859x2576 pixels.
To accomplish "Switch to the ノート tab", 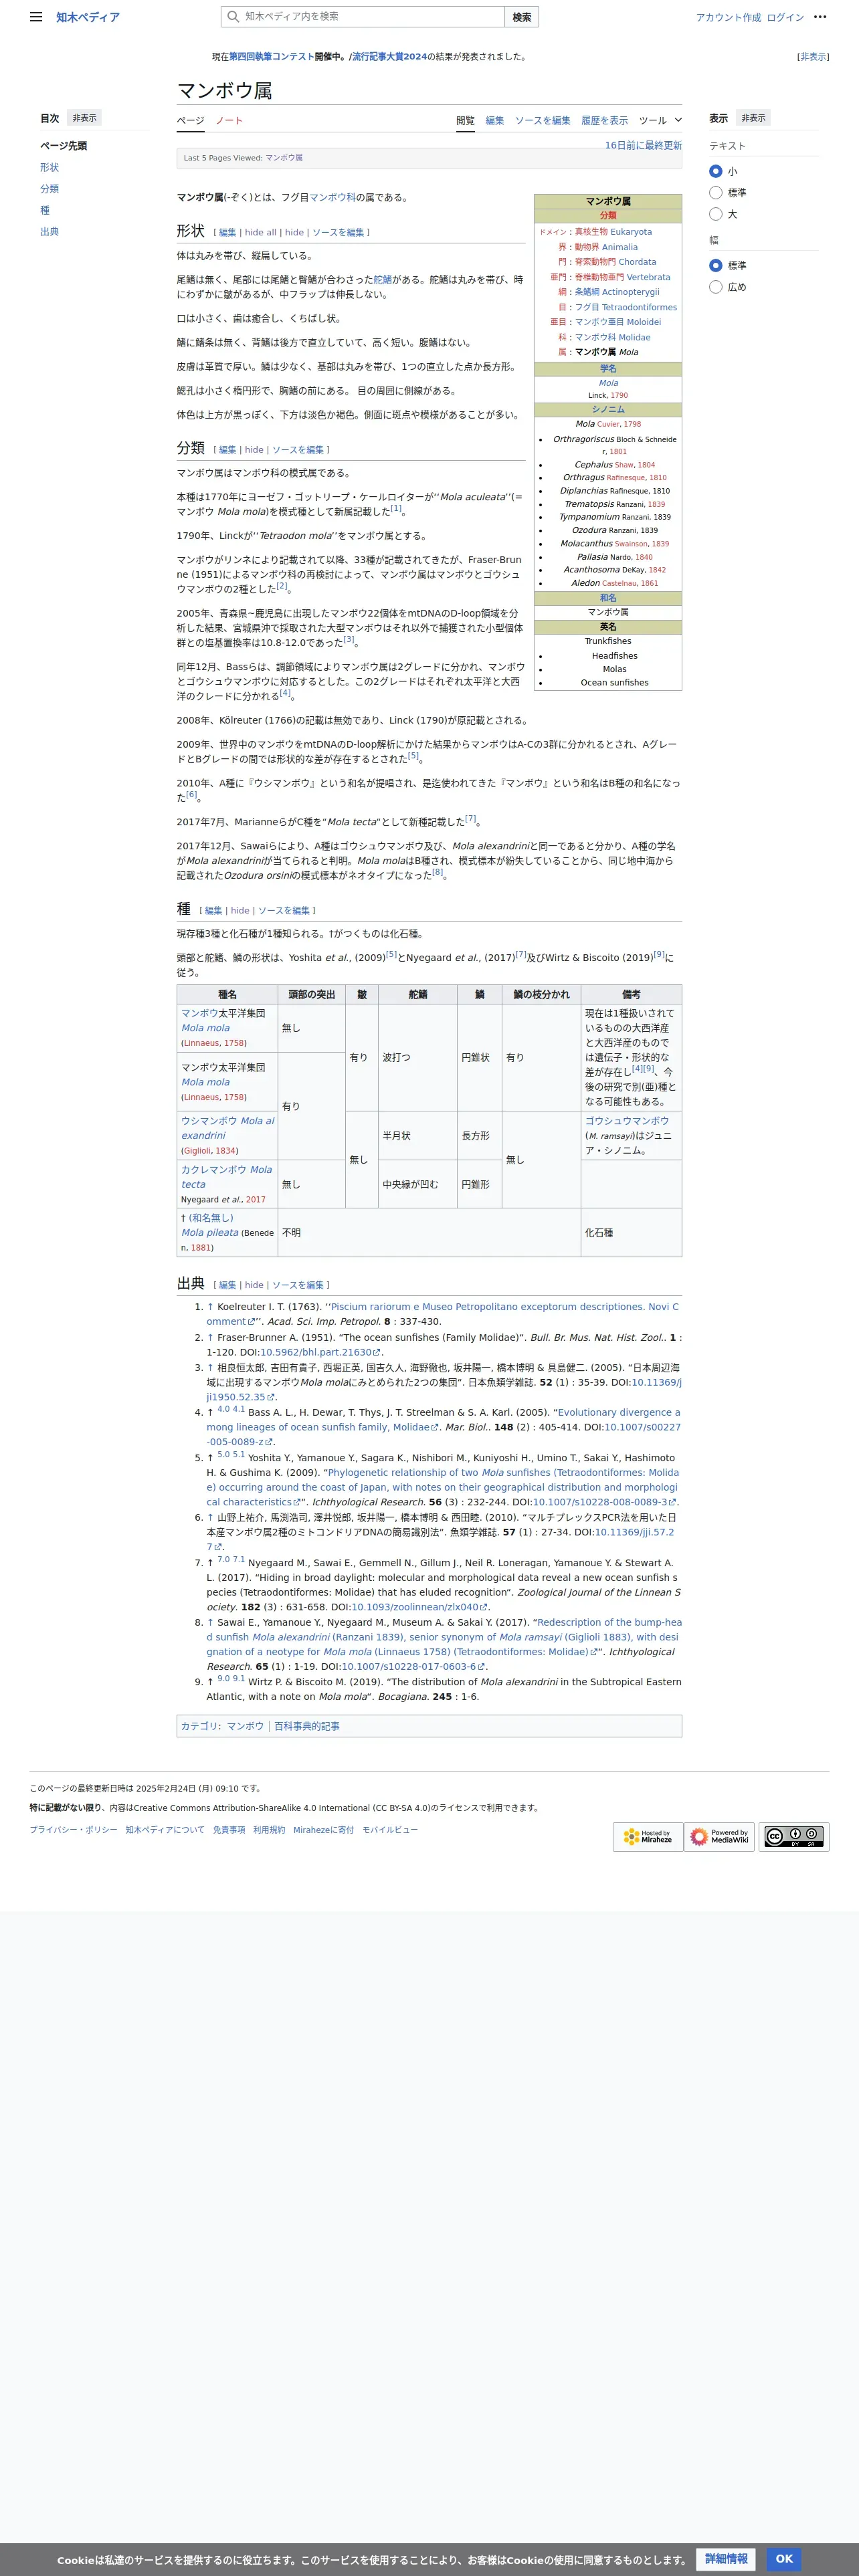I will (229, 120).
